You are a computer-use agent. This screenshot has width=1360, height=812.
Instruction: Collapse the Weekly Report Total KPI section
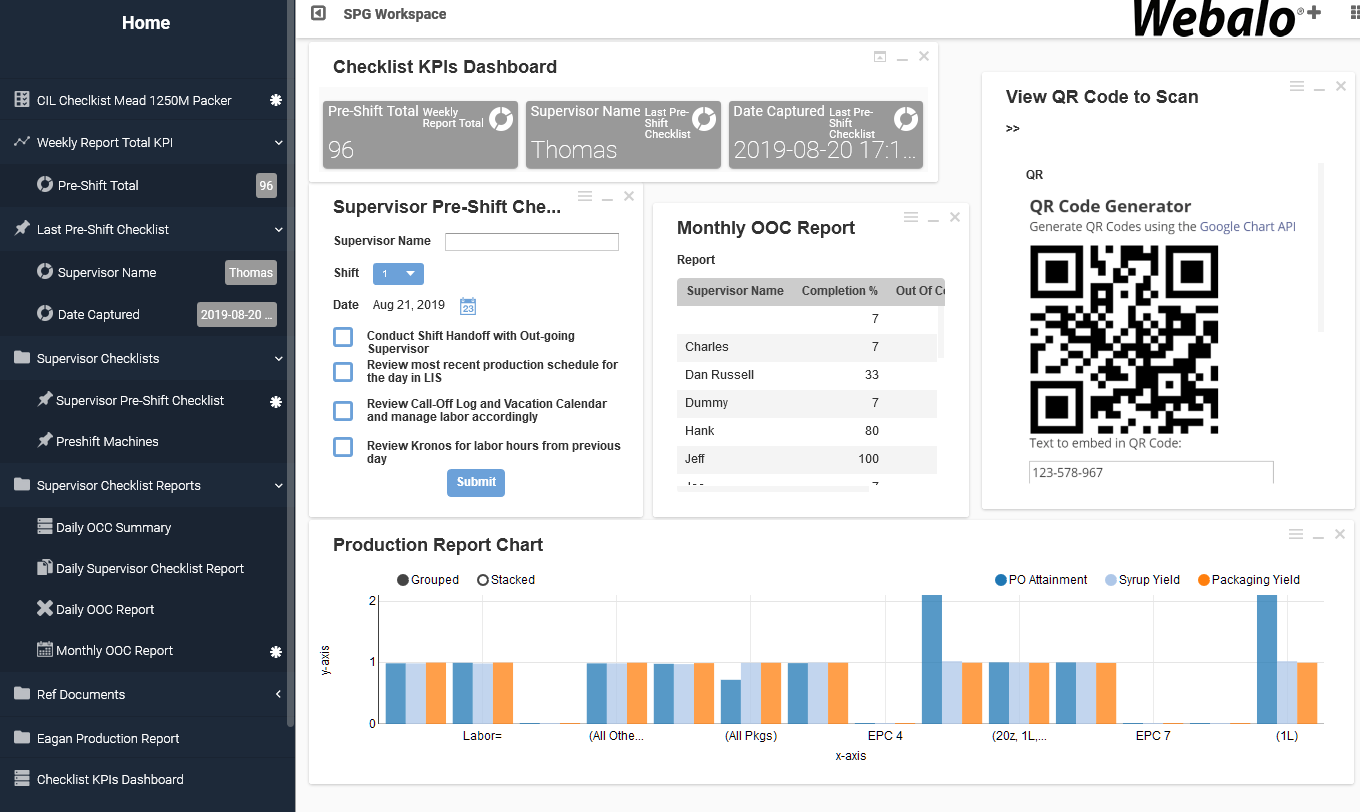(x=279, y=143)
